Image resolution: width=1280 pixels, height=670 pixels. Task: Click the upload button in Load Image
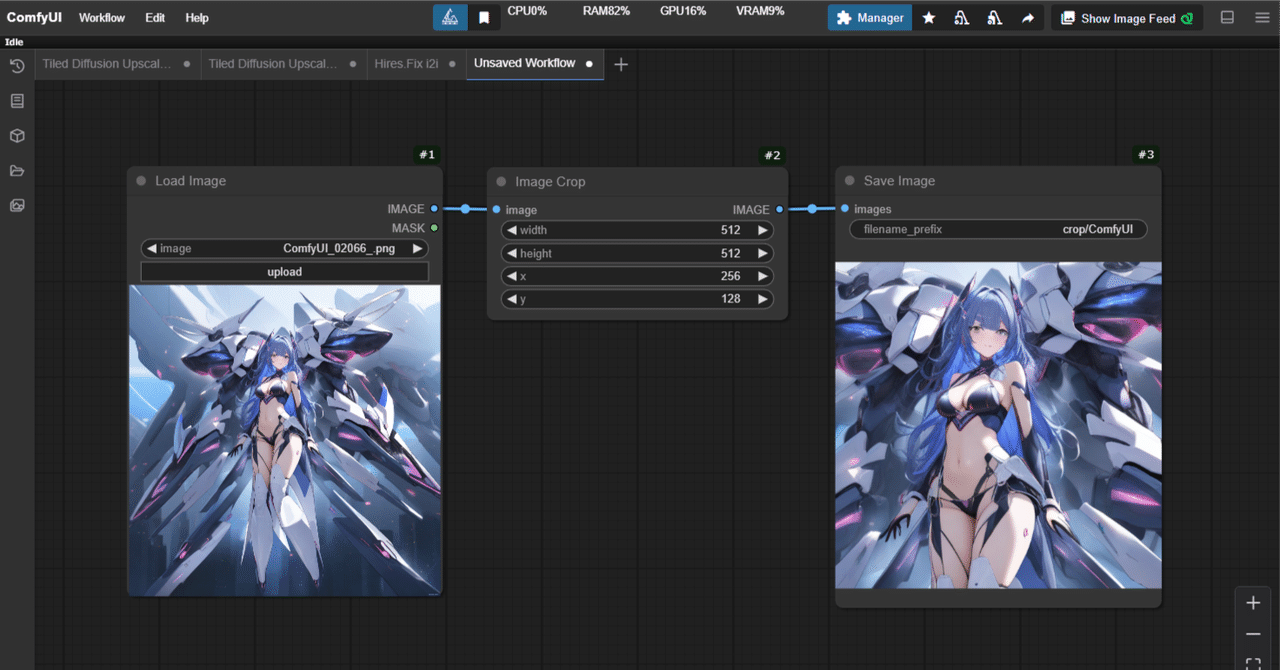pos(285,272)
